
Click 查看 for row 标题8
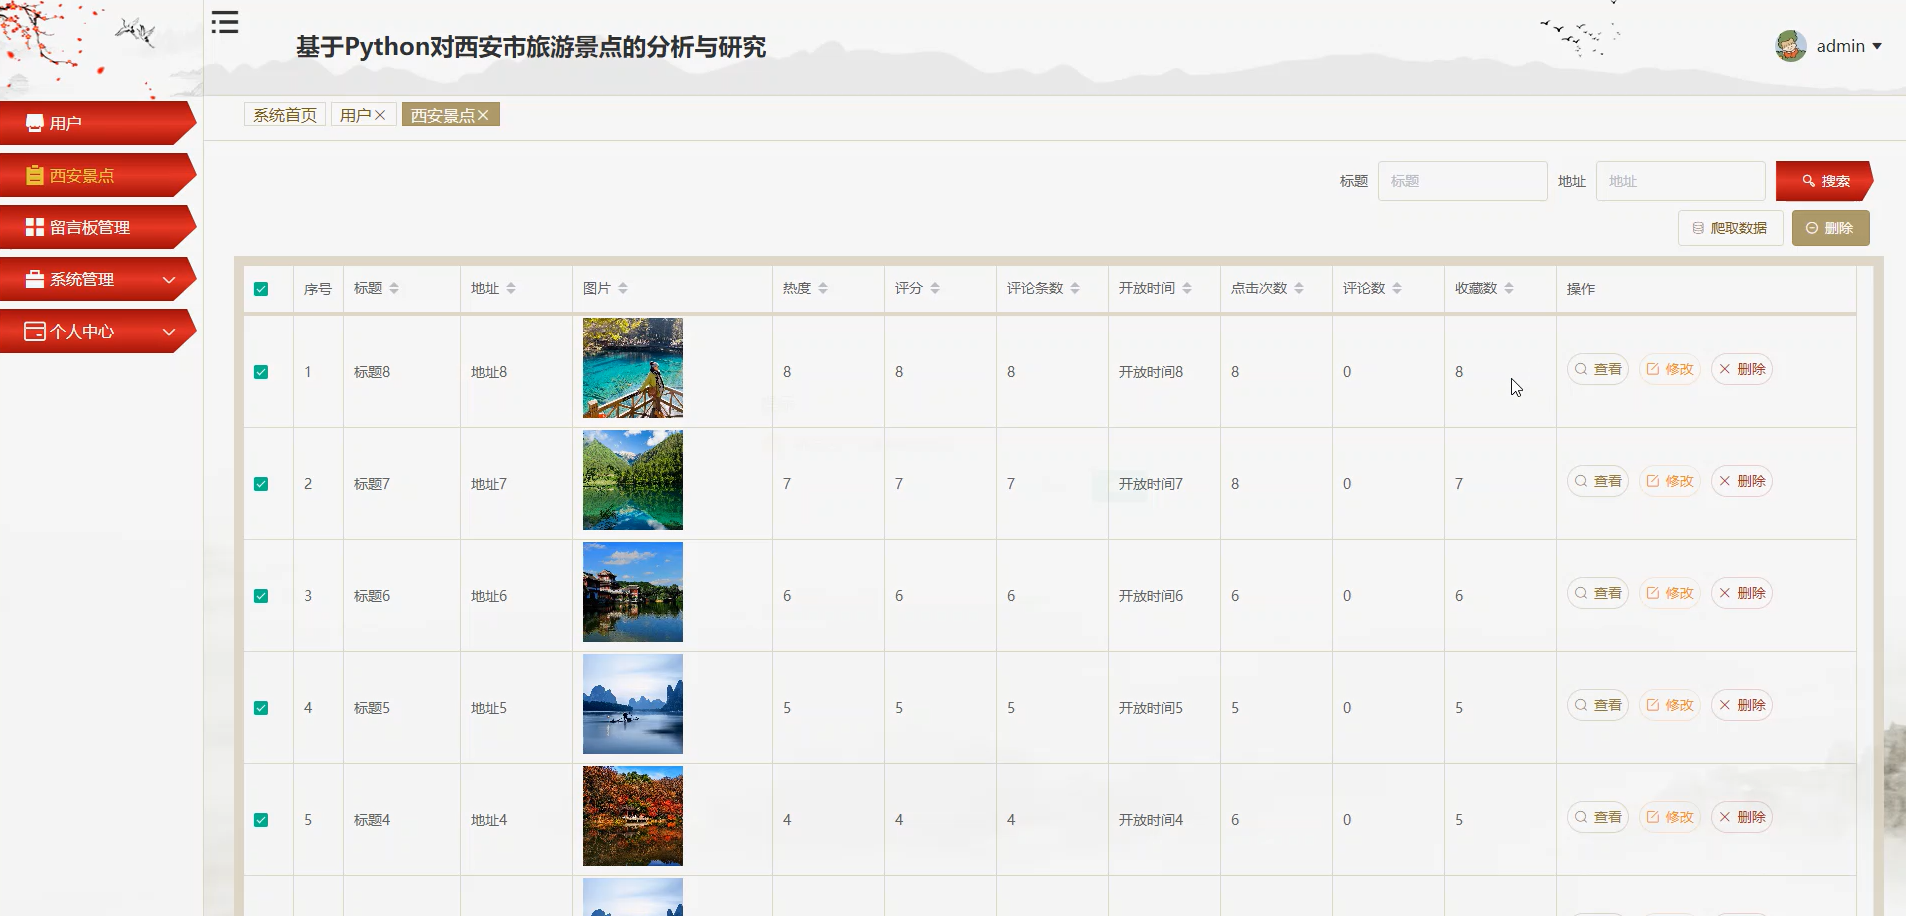point(1598,369)
